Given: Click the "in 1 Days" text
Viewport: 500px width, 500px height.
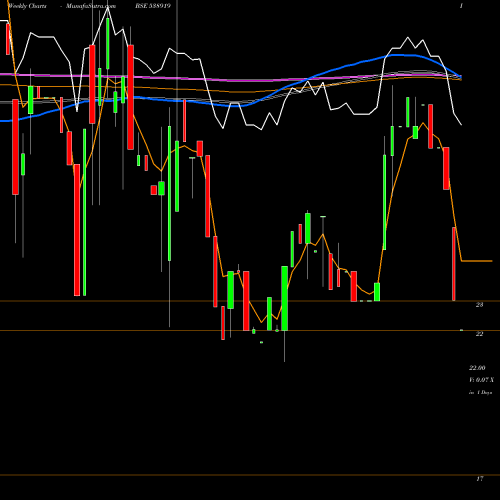Looking at the screenshot, I should tap(480, 393).
